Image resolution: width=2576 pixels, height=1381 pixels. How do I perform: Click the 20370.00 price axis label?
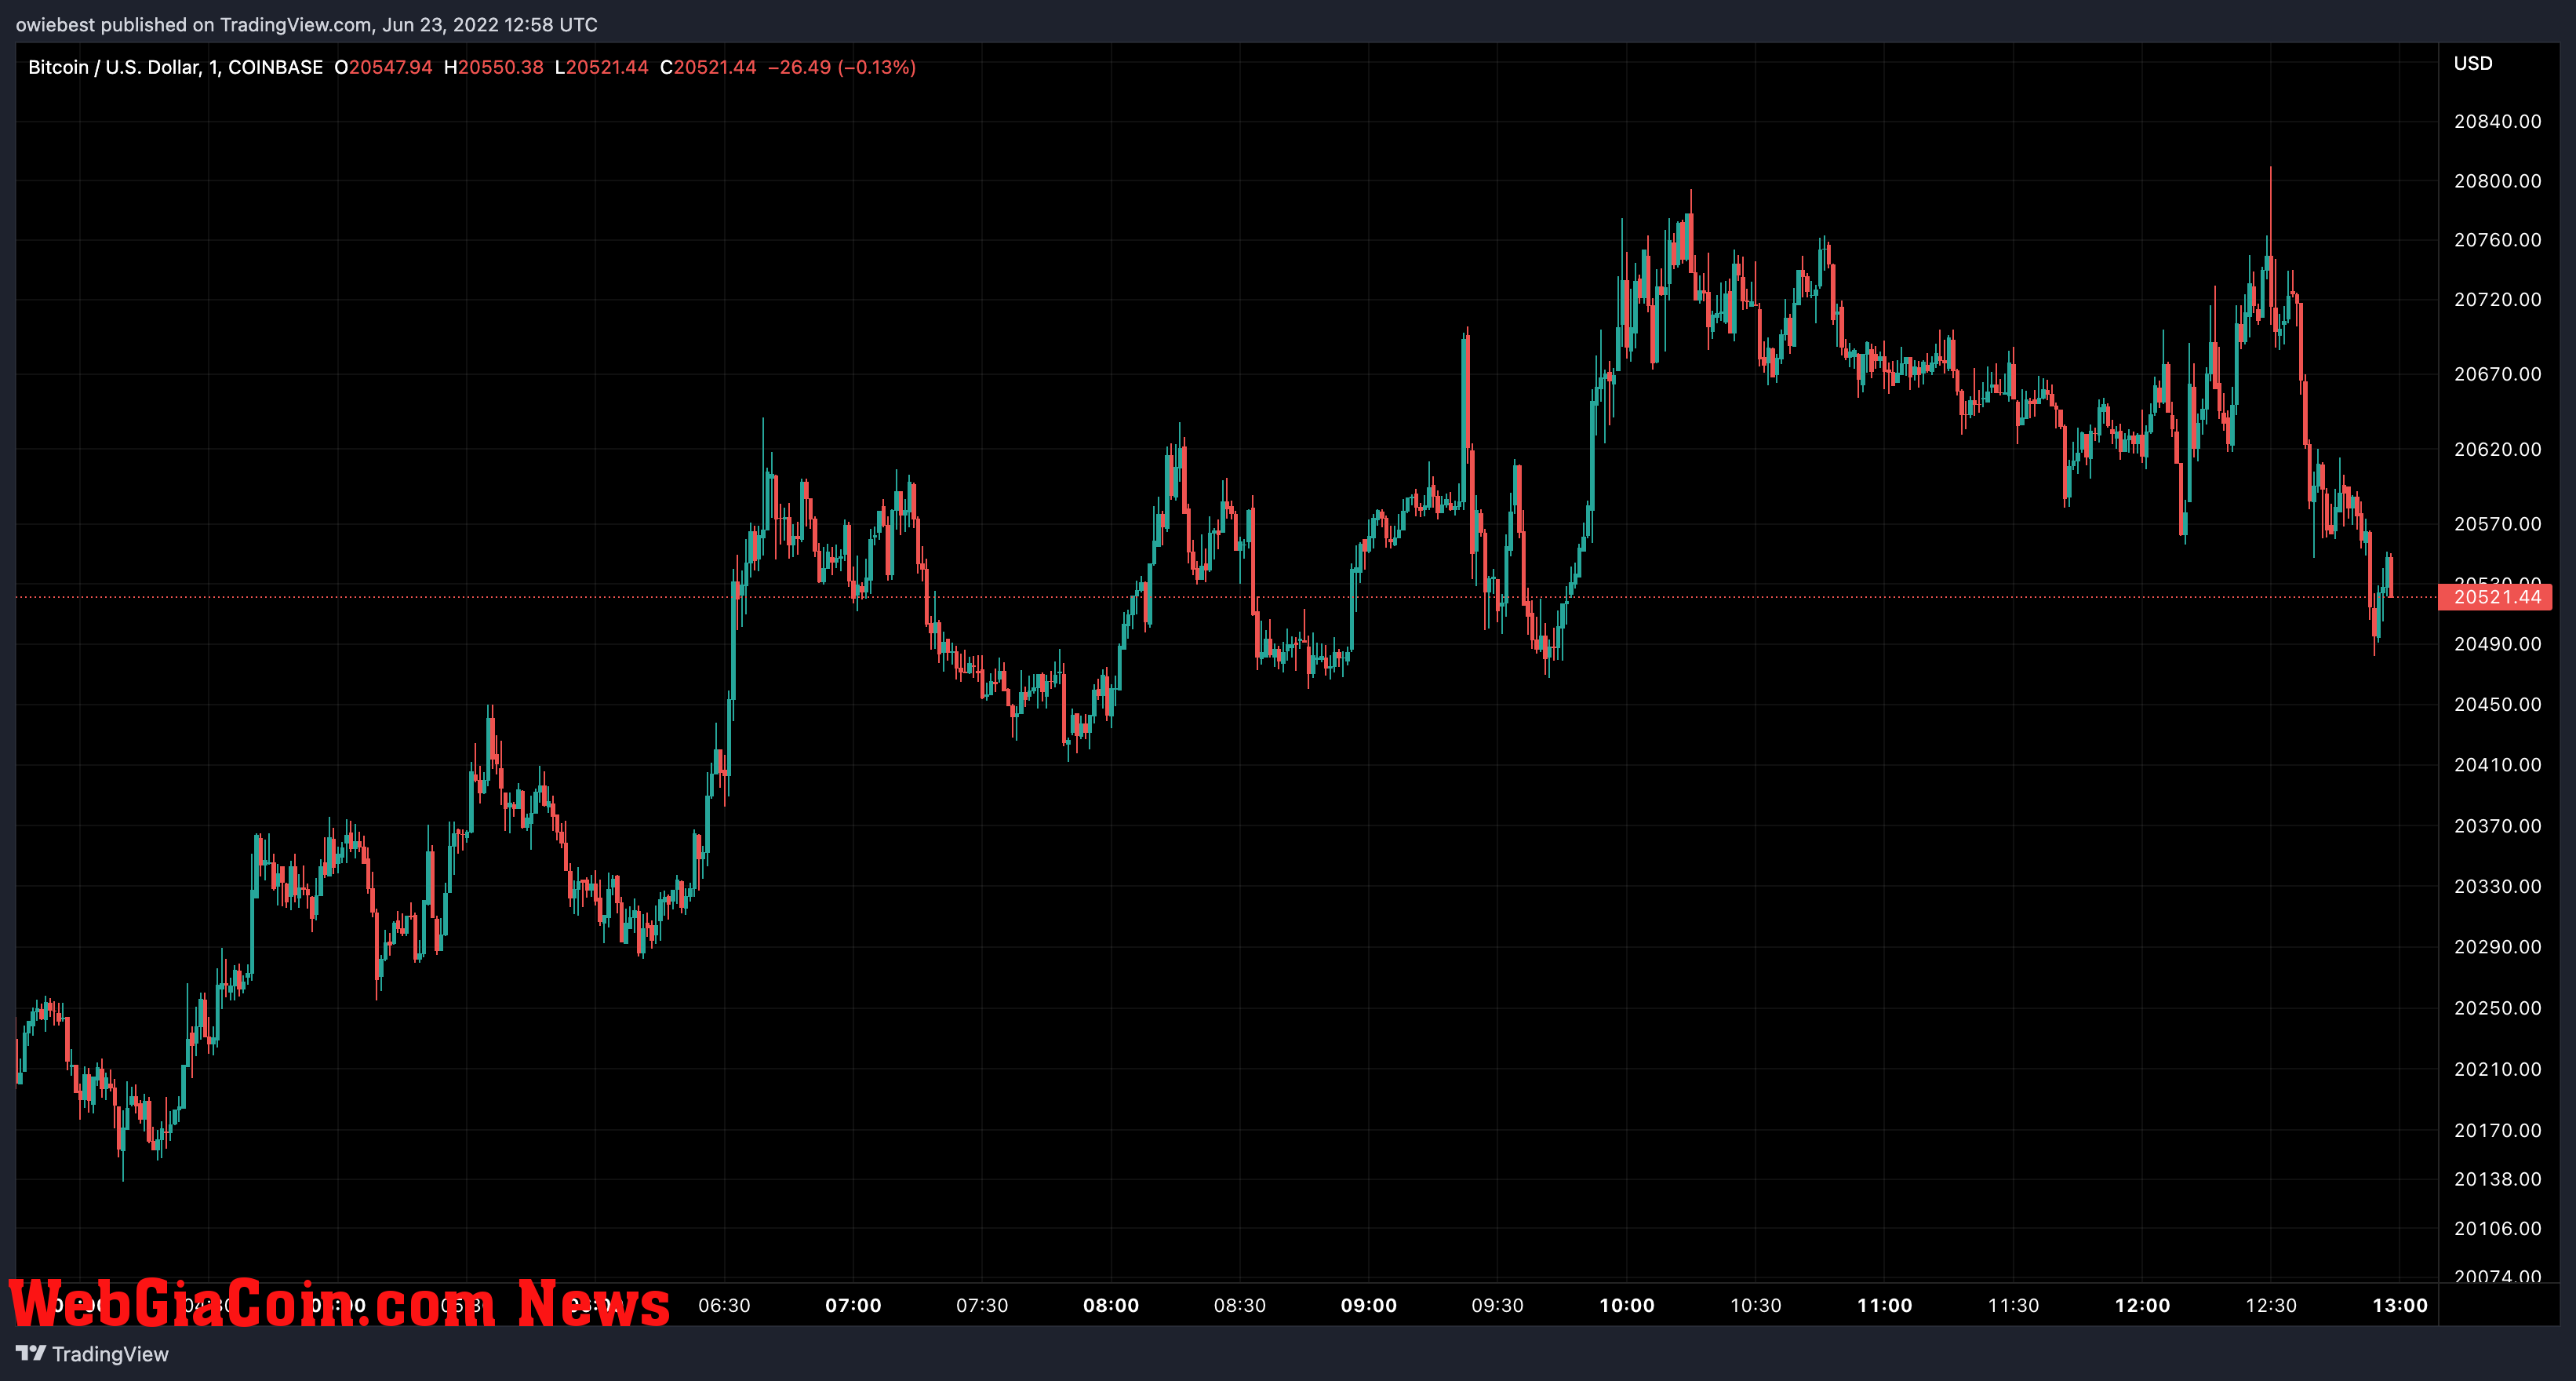(x=2497, y=826)
